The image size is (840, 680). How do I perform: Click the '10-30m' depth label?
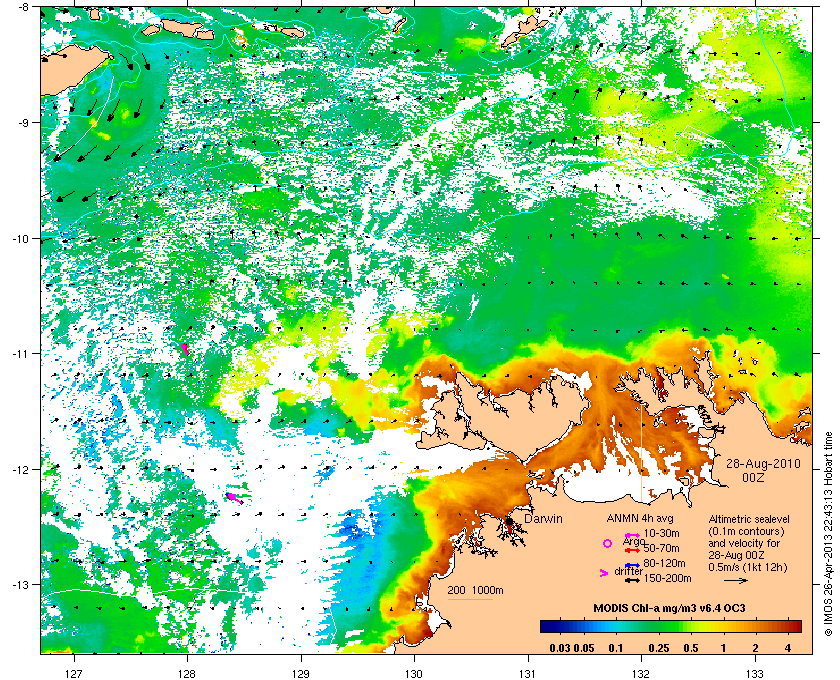pos(661,533)
